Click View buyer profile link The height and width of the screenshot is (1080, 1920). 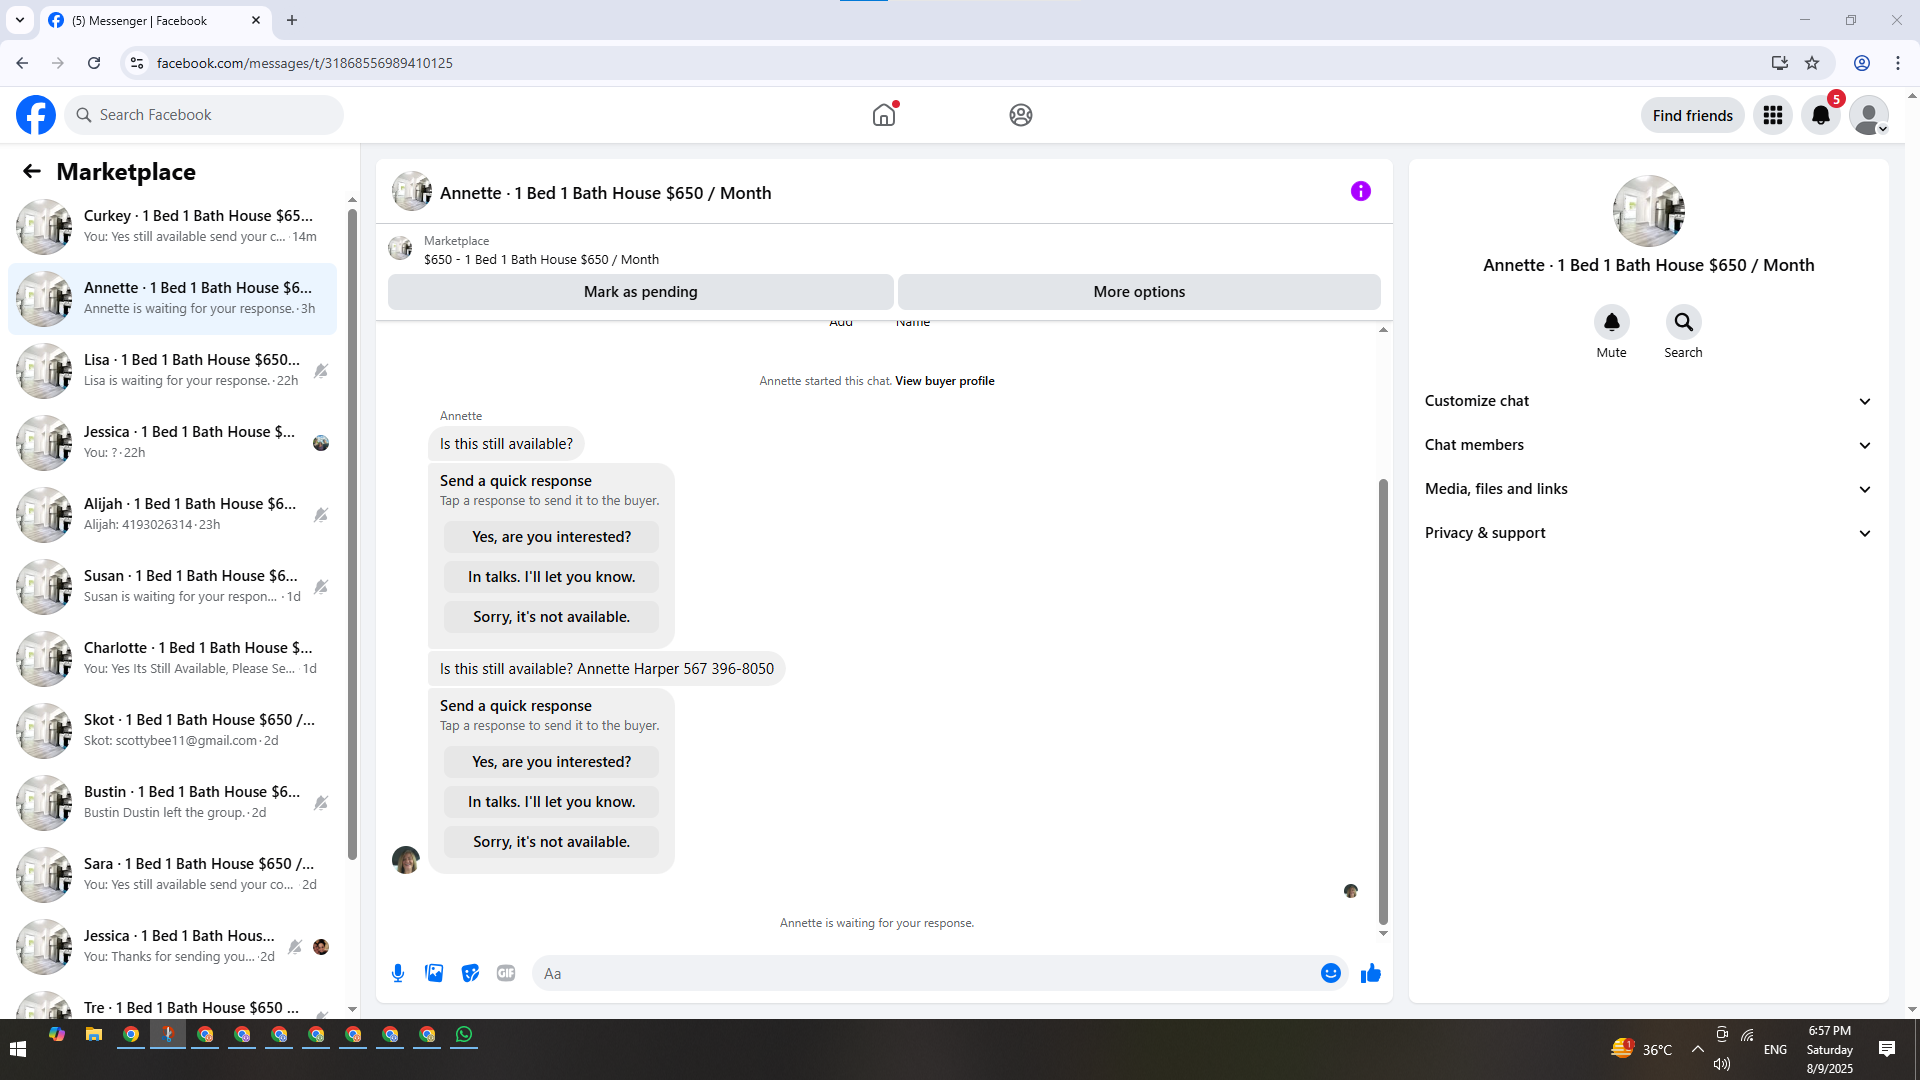(x=944, y=381)
